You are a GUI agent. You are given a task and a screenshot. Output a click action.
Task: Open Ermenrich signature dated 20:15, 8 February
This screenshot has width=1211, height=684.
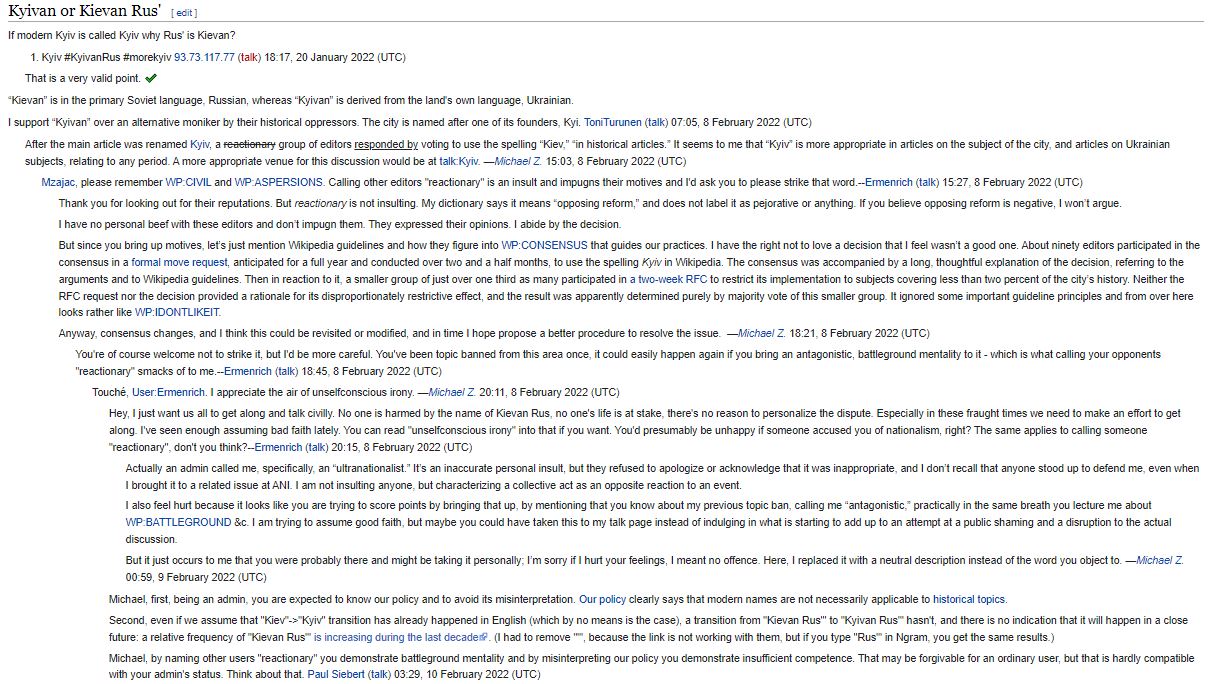coord(278,447)
